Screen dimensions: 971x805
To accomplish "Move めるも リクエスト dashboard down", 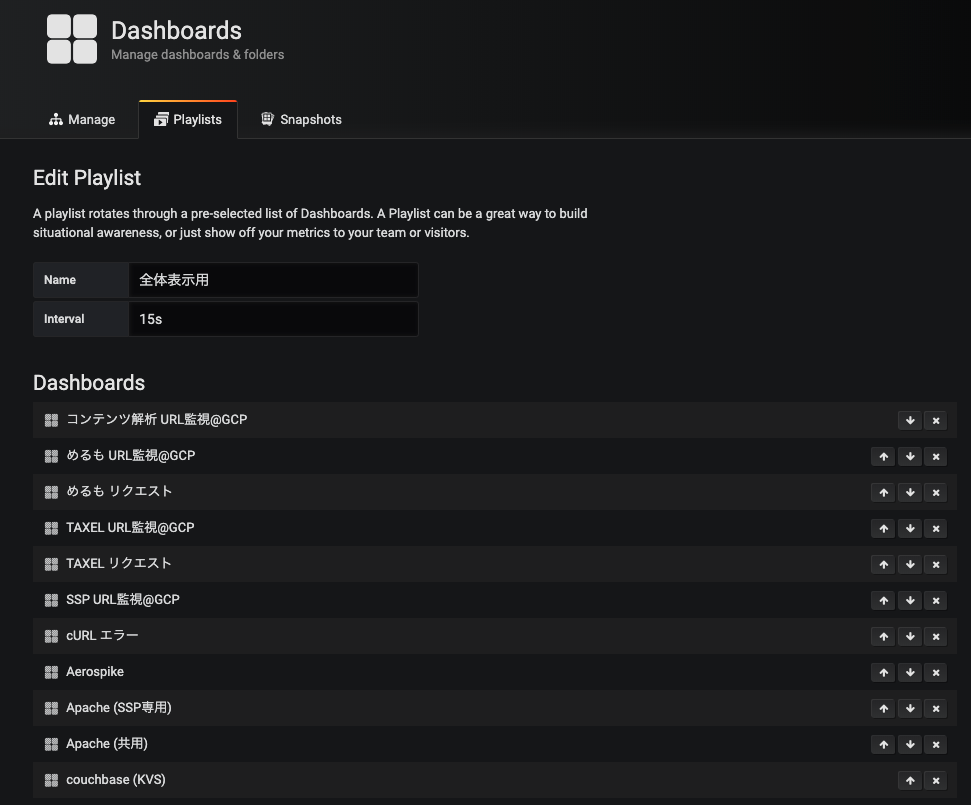I will (x=910, y=493).
